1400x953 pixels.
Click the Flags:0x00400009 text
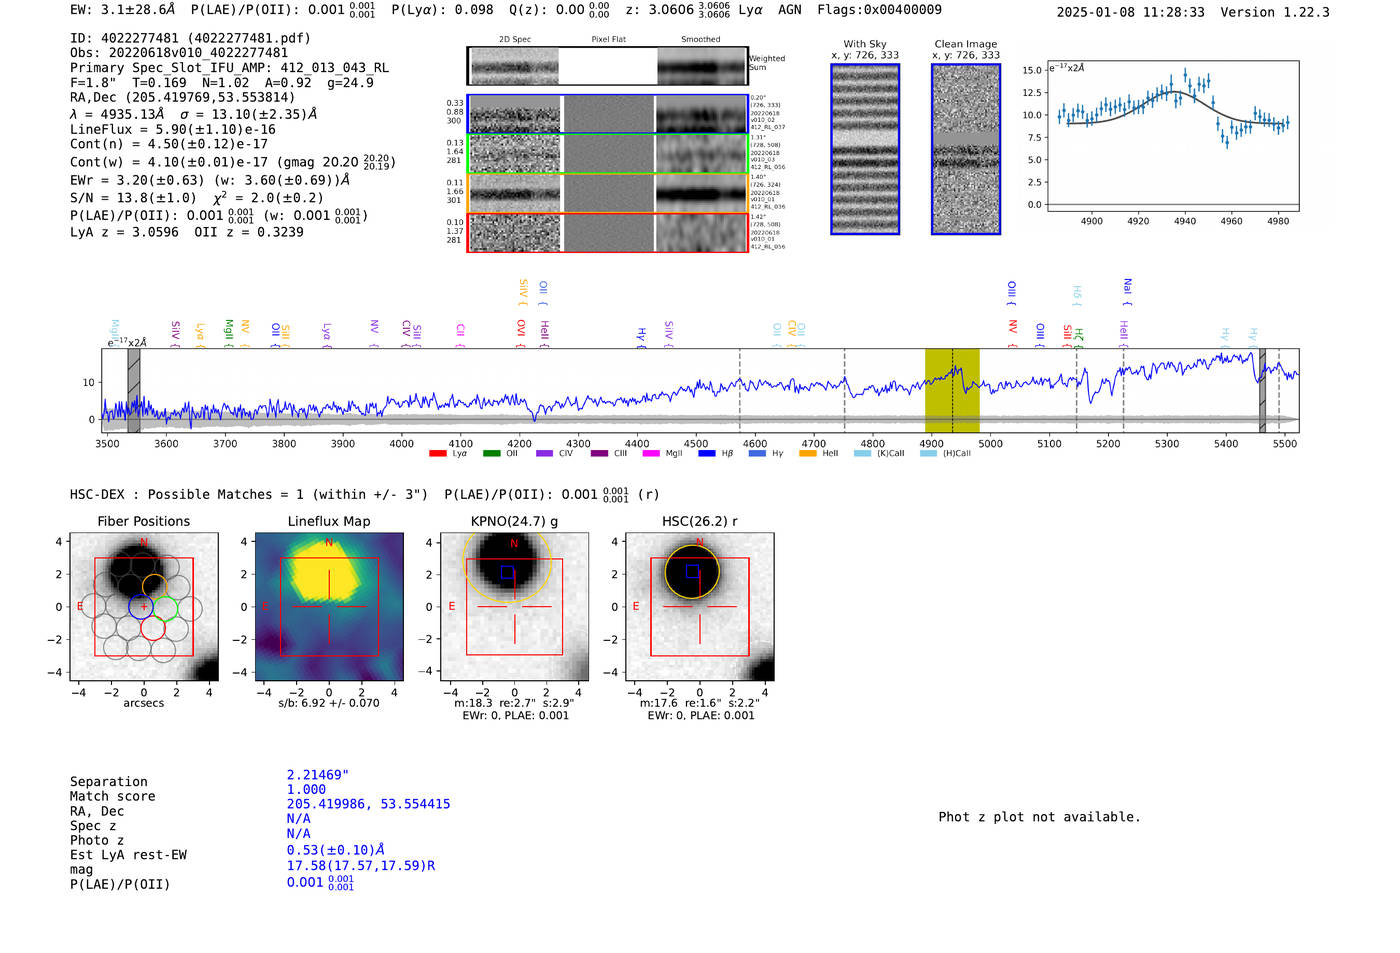[879, 9]
